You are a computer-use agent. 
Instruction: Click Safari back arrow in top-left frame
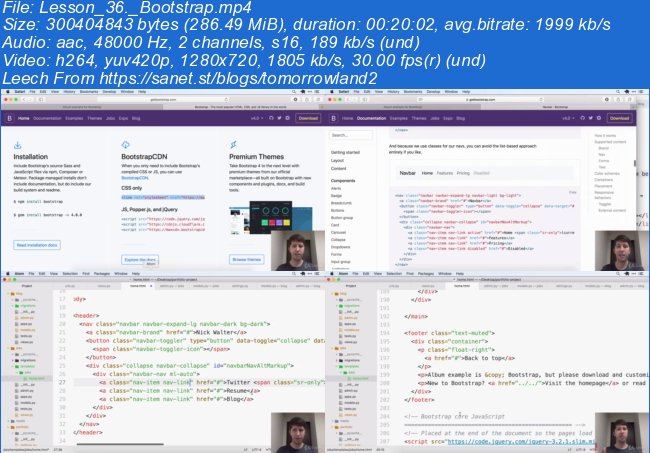[x=24, y=99]
